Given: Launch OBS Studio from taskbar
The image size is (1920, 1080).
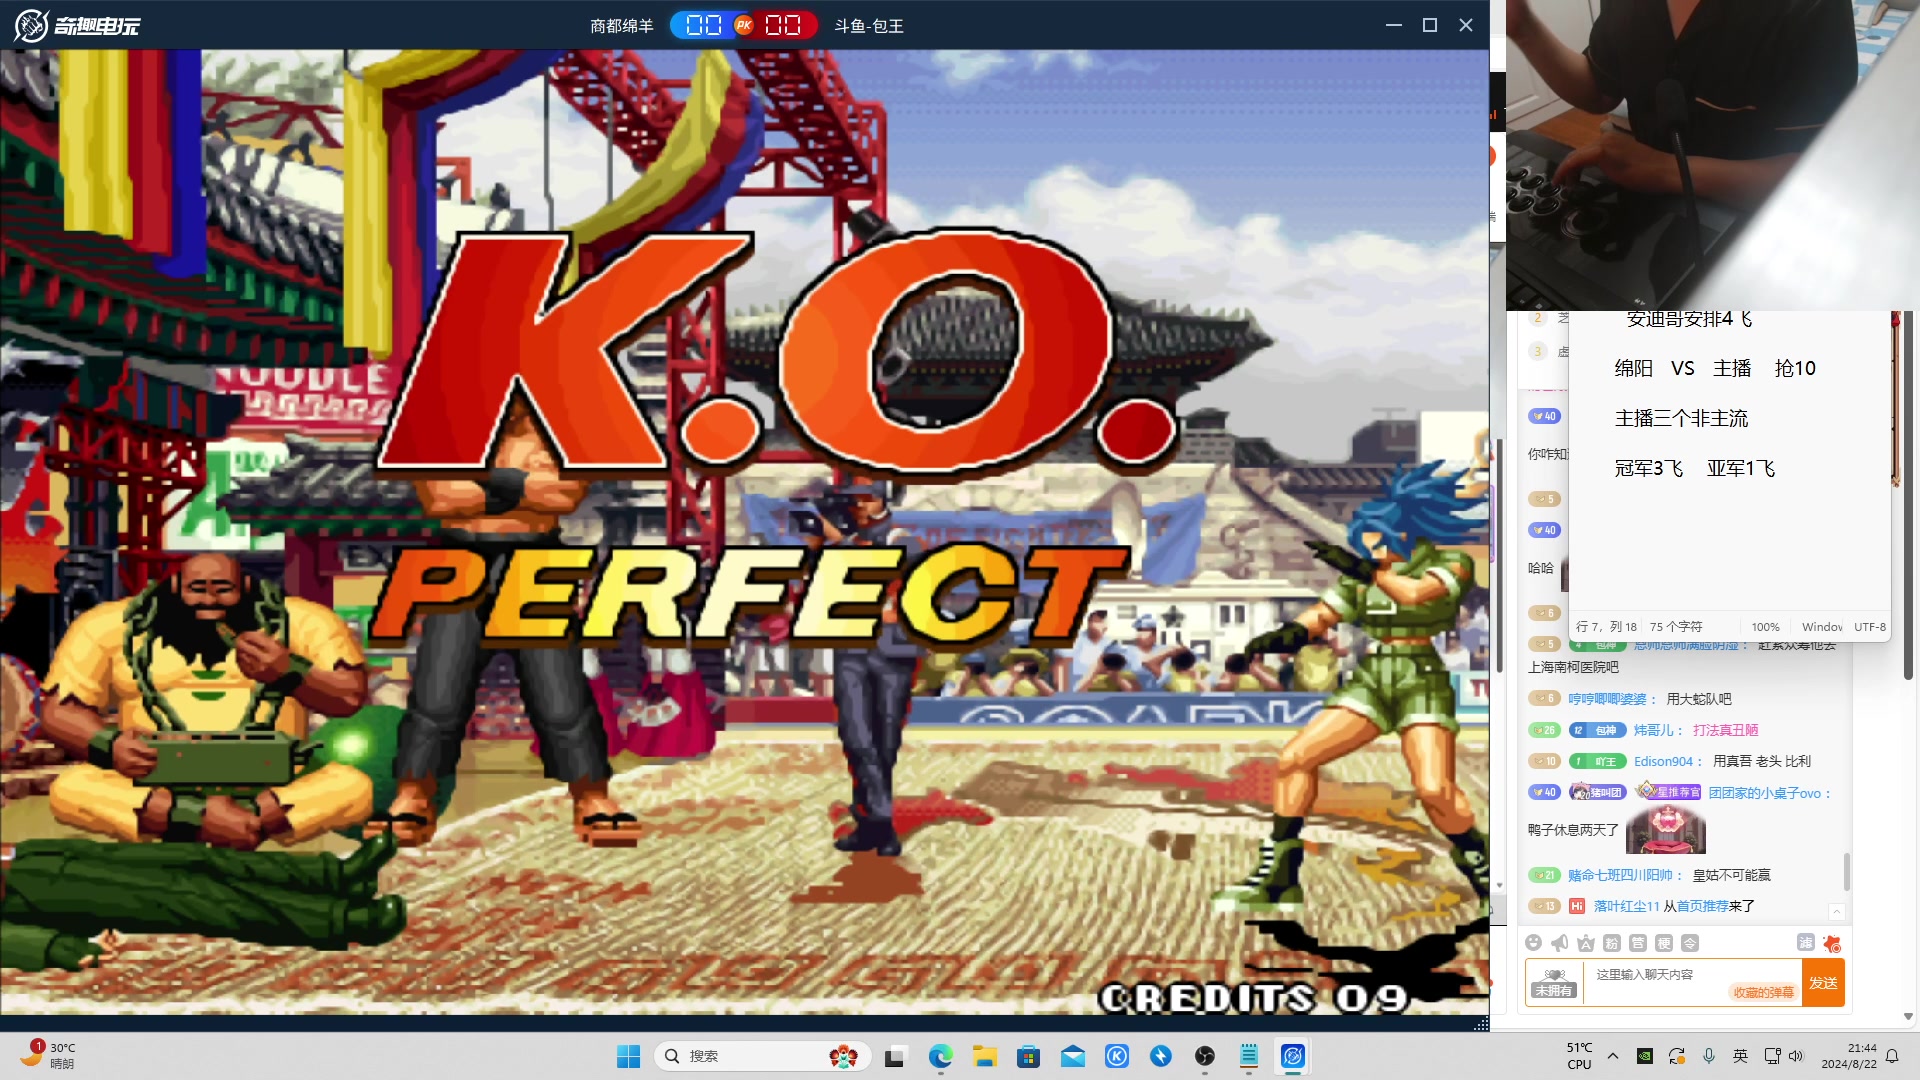Looking at the screenshot, I should click(1204, 1056).
